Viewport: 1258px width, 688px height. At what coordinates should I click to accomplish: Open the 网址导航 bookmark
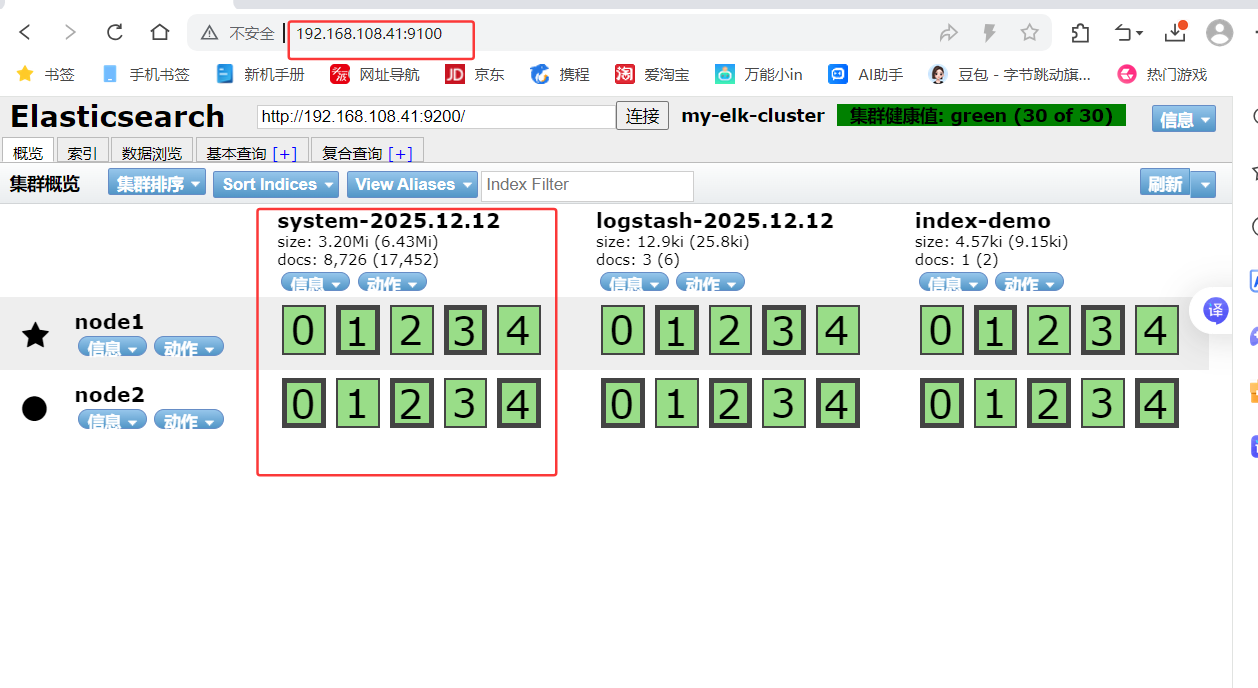(x=375, y=74)
